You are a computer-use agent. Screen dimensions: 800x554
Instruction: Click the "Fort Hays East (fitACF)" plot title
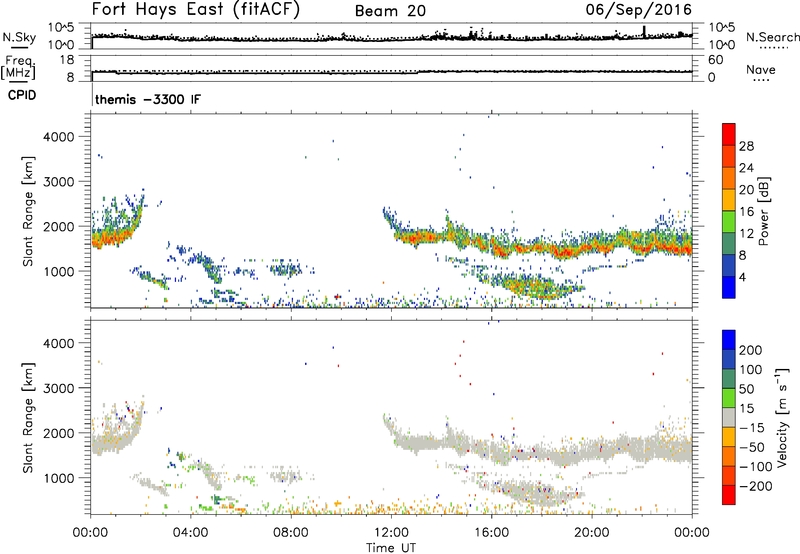196,10
